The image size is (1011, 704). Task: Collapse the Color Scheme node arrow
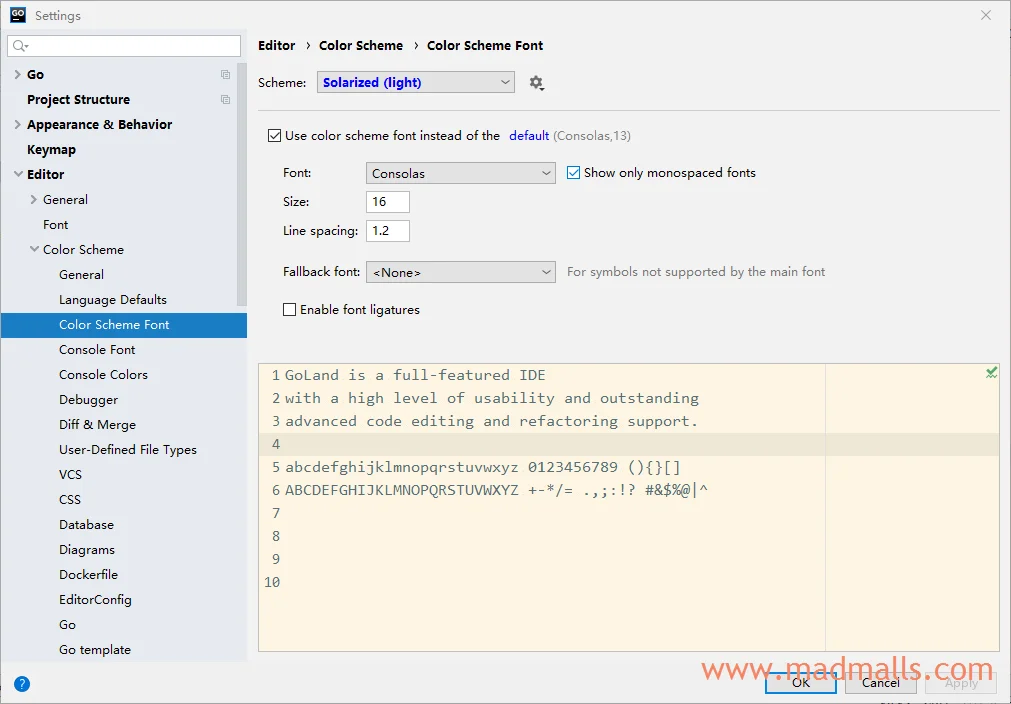(x=34, y=249)
